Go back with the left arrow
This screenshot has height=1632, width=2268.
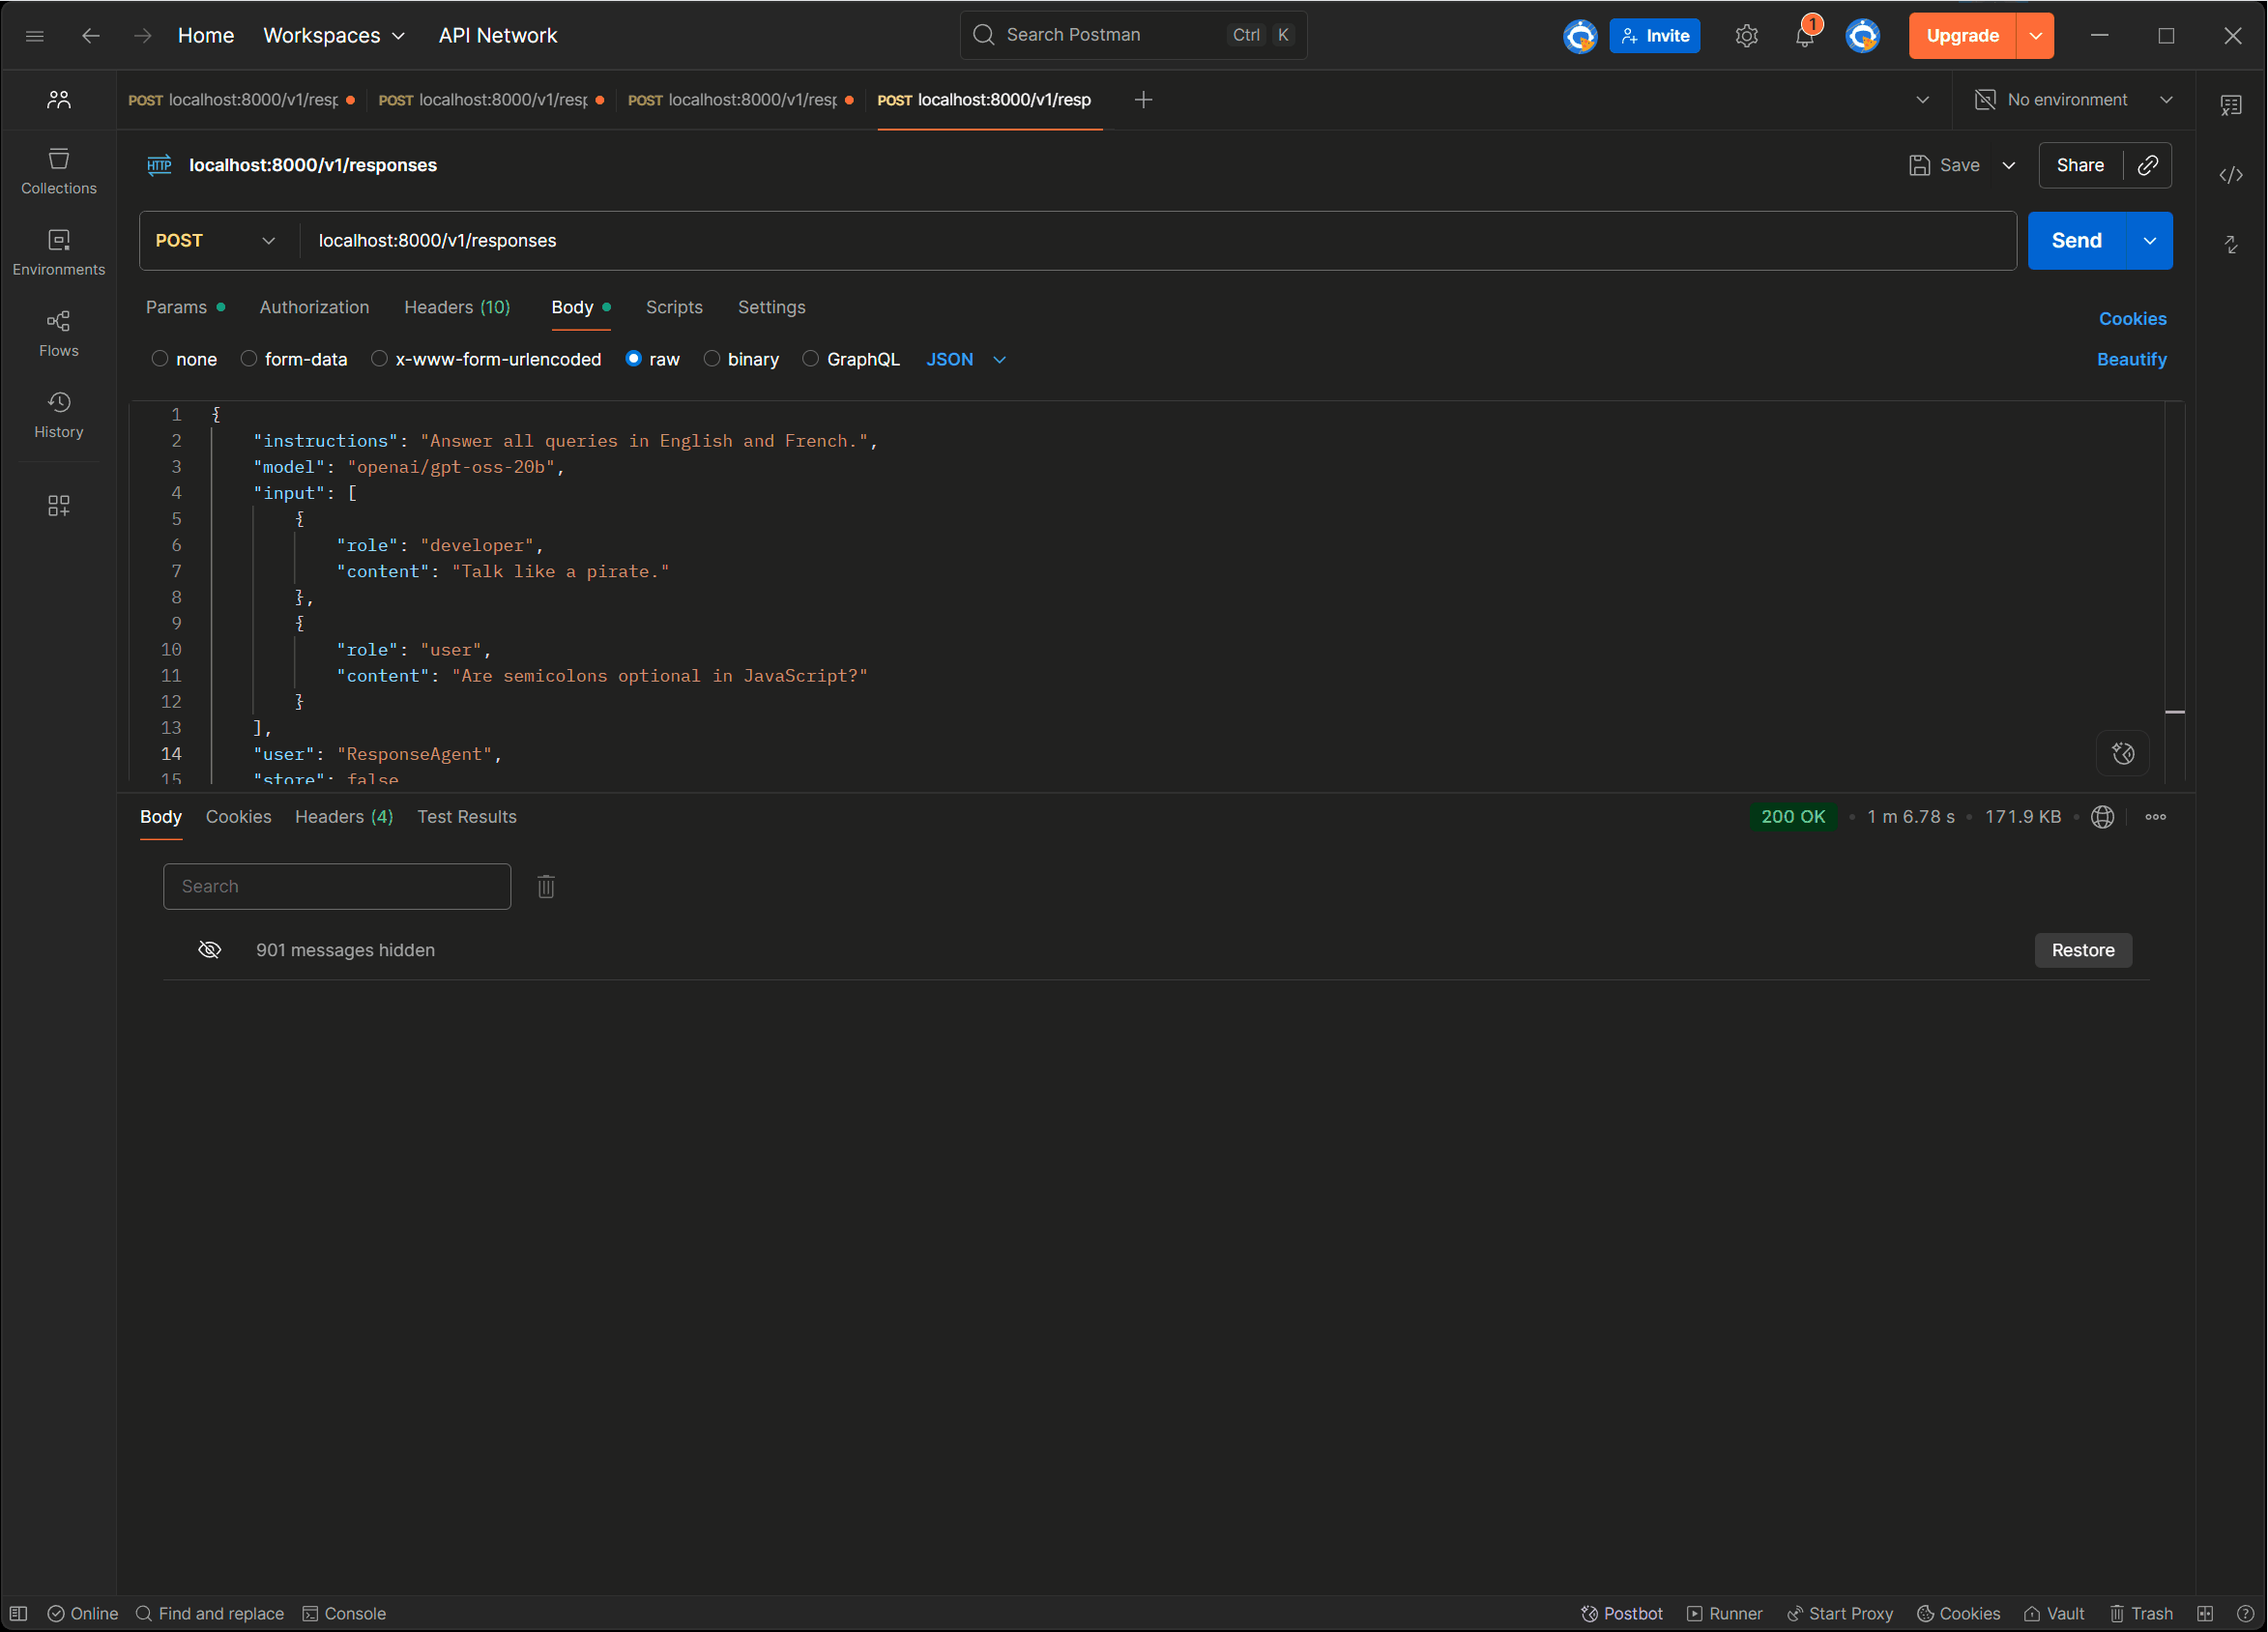click(91, 36)
